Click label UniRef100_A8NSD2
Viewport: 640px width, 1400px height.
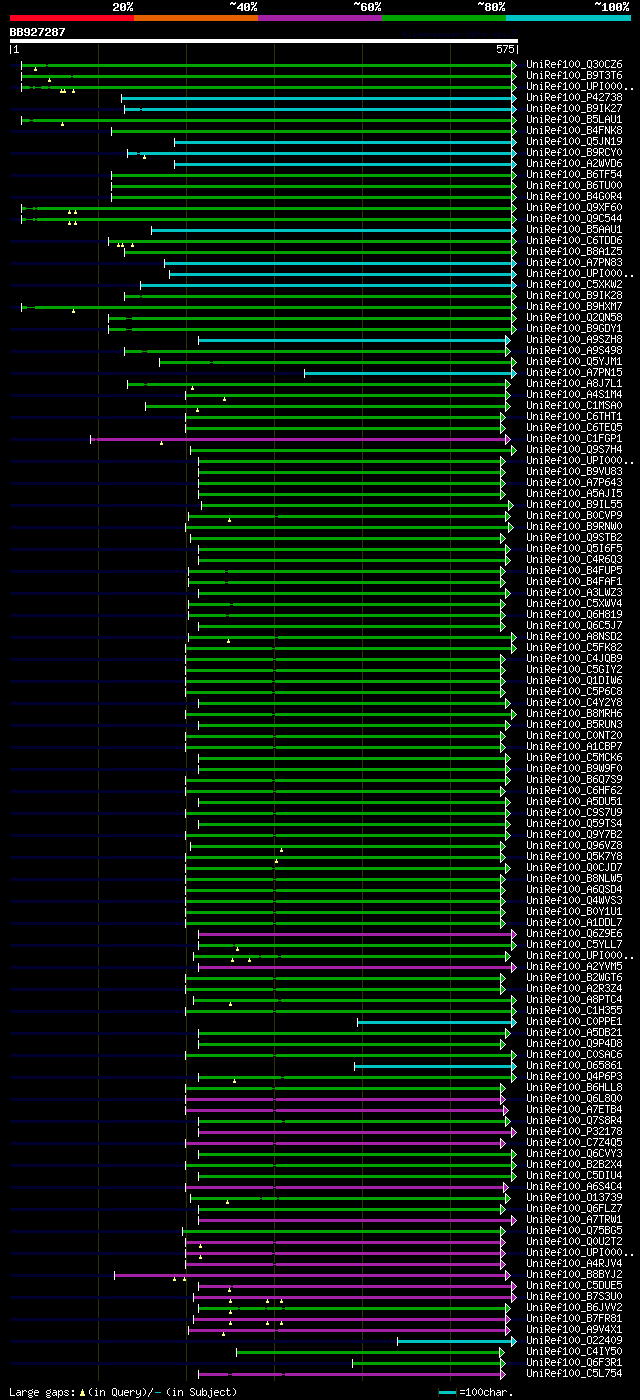[574, 637]
